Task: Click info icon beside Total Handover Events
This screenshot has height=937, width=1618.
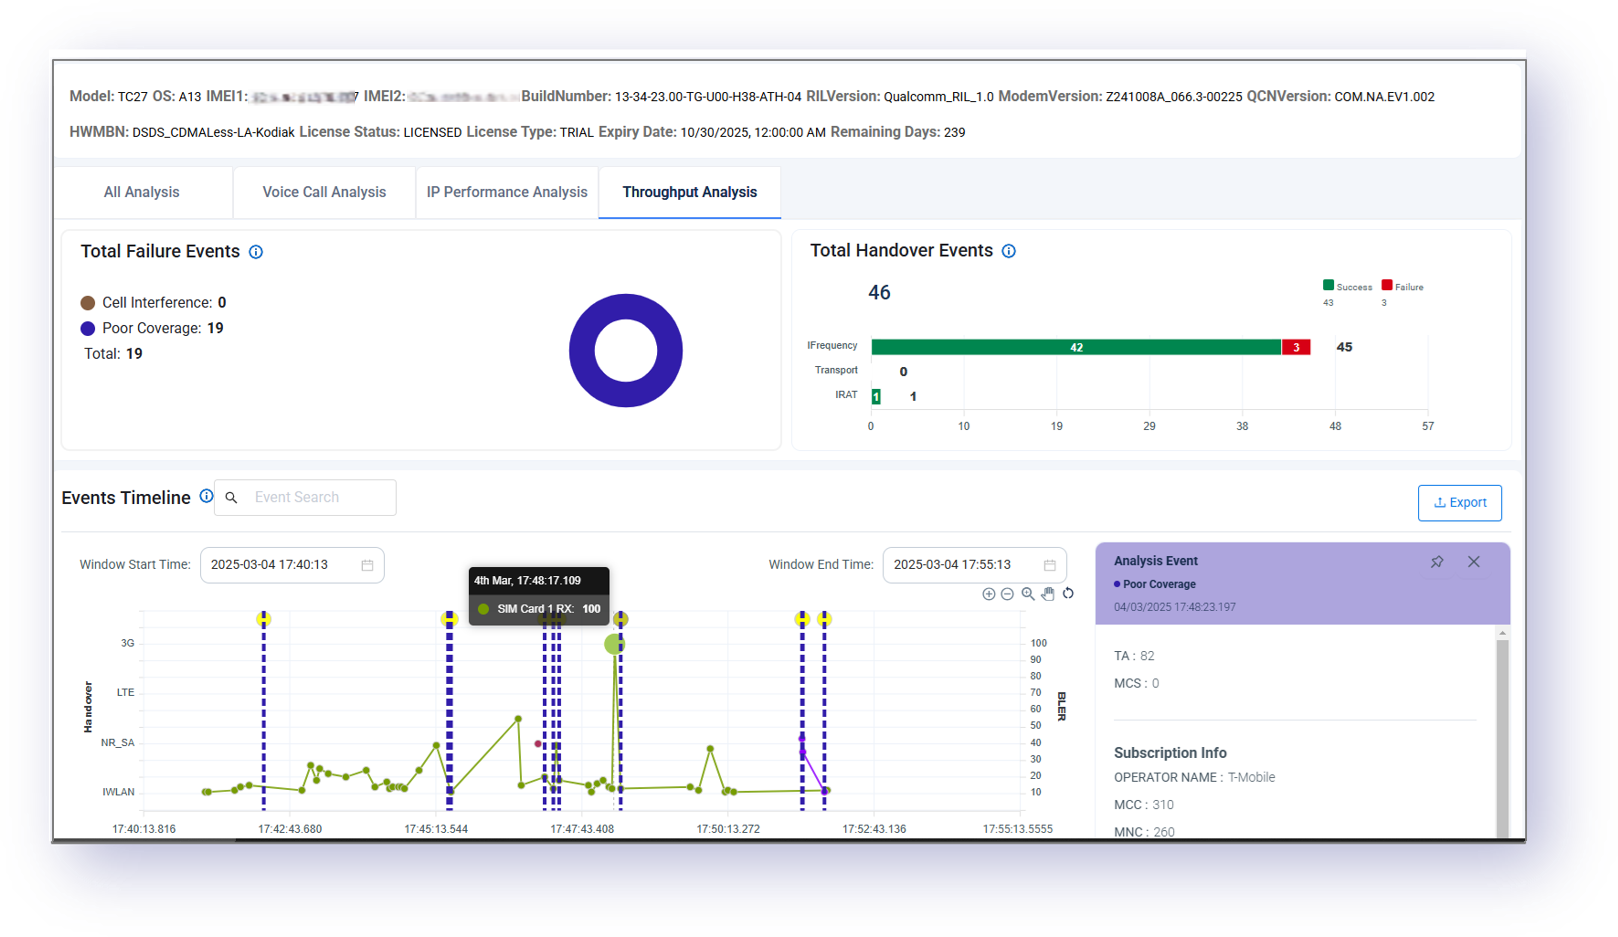Action: [x=1009, y=251]
